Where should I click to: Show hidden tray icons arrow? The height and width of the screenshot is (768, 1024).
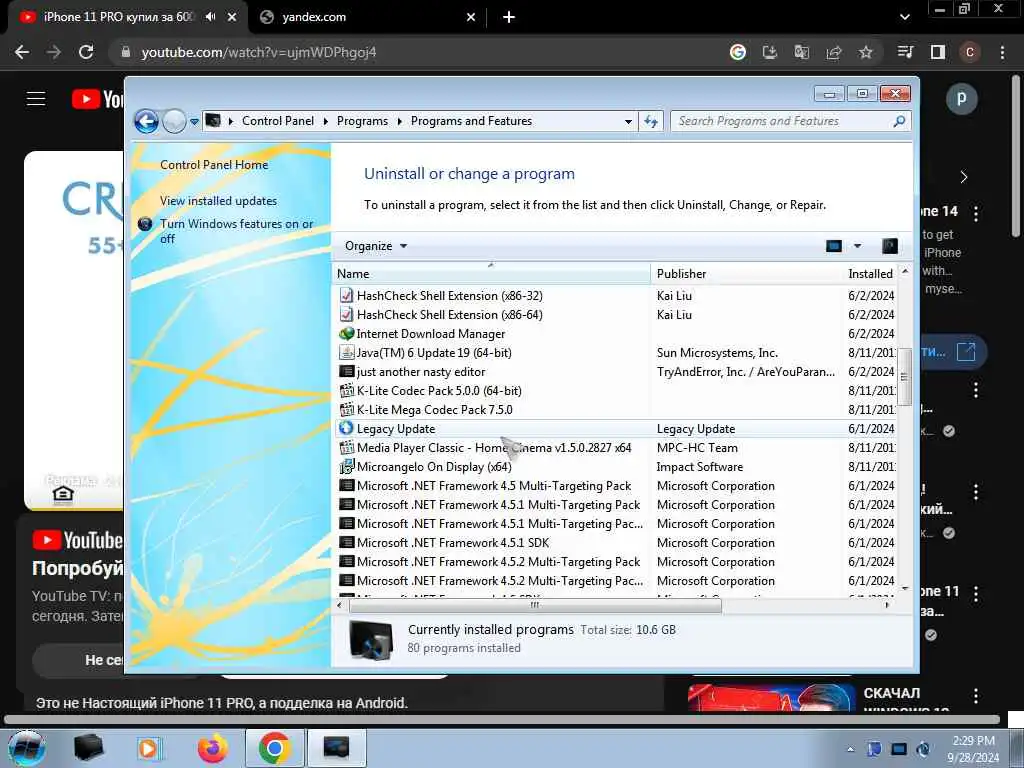point(850,750)
